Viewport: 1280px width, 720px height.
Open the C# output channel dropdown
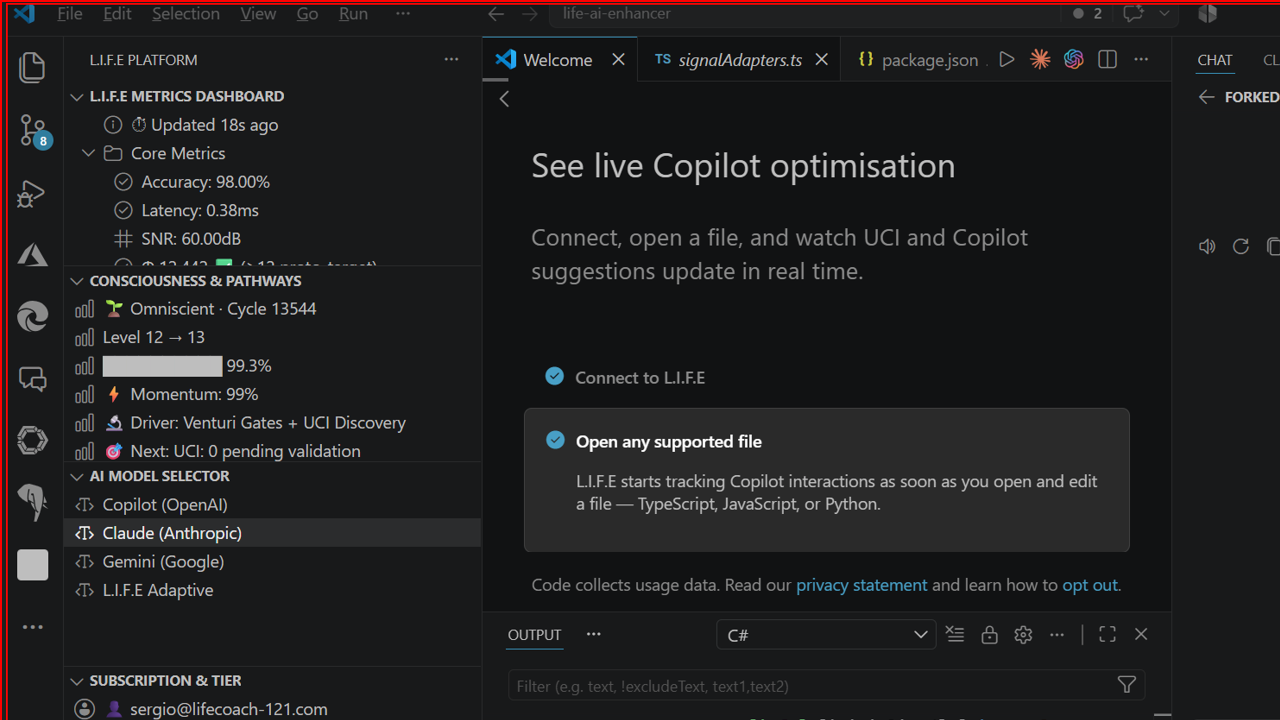click(826, 635)
